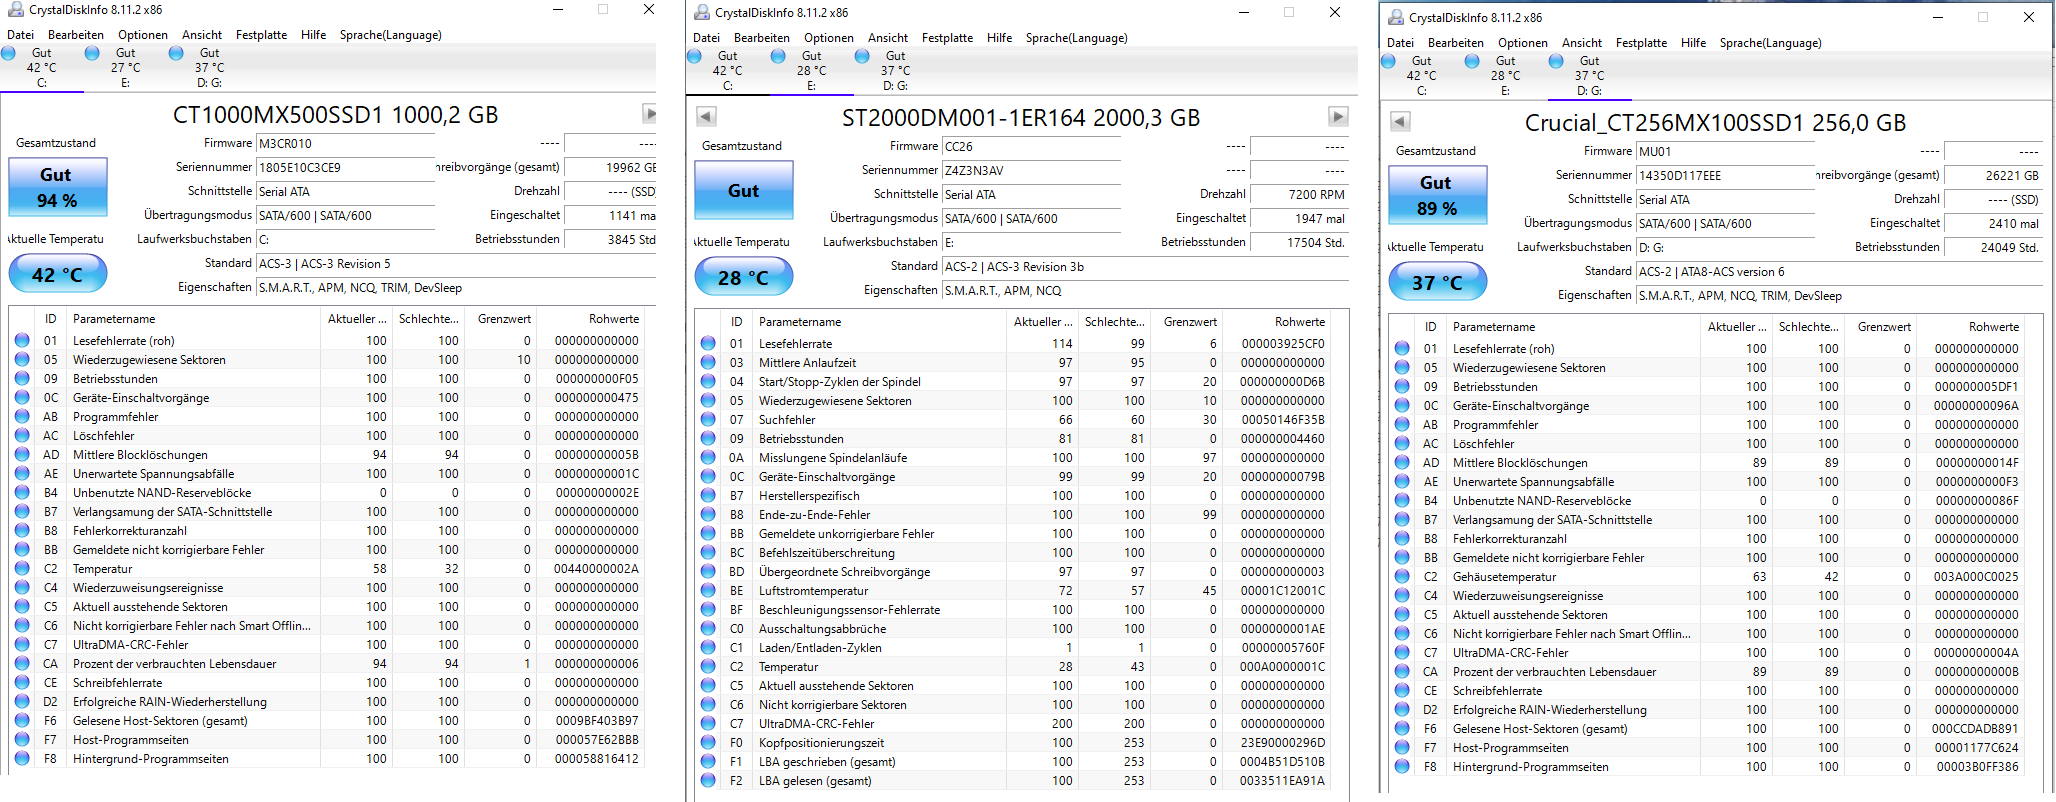This screenshot has height=802, width=2056.
Task: Click CrystalDiskInfo title bar icon in ST2000DM001 window
Action: pyautogui.click(x=700, y=12)
